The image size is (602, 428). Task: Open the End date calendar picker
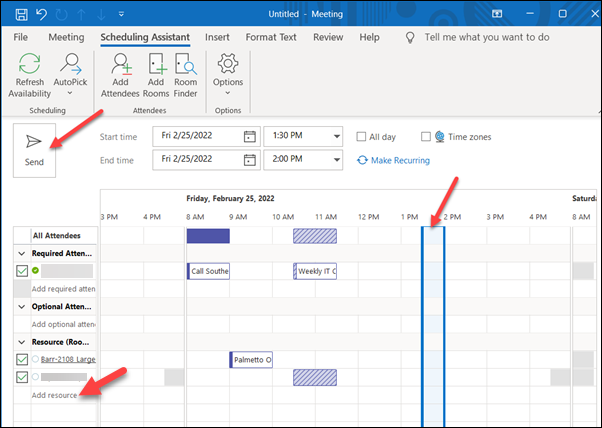pos(250,160)
